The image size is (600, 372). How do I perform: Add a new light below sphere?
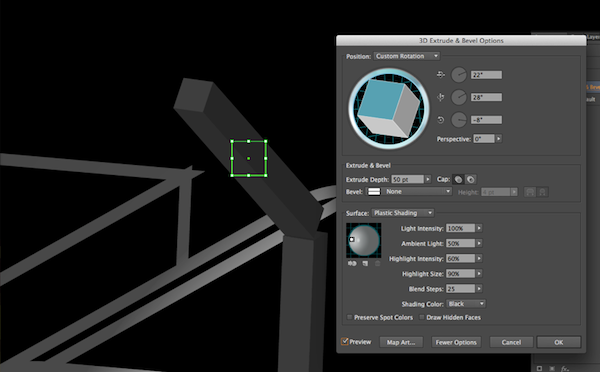pos(365,263)
